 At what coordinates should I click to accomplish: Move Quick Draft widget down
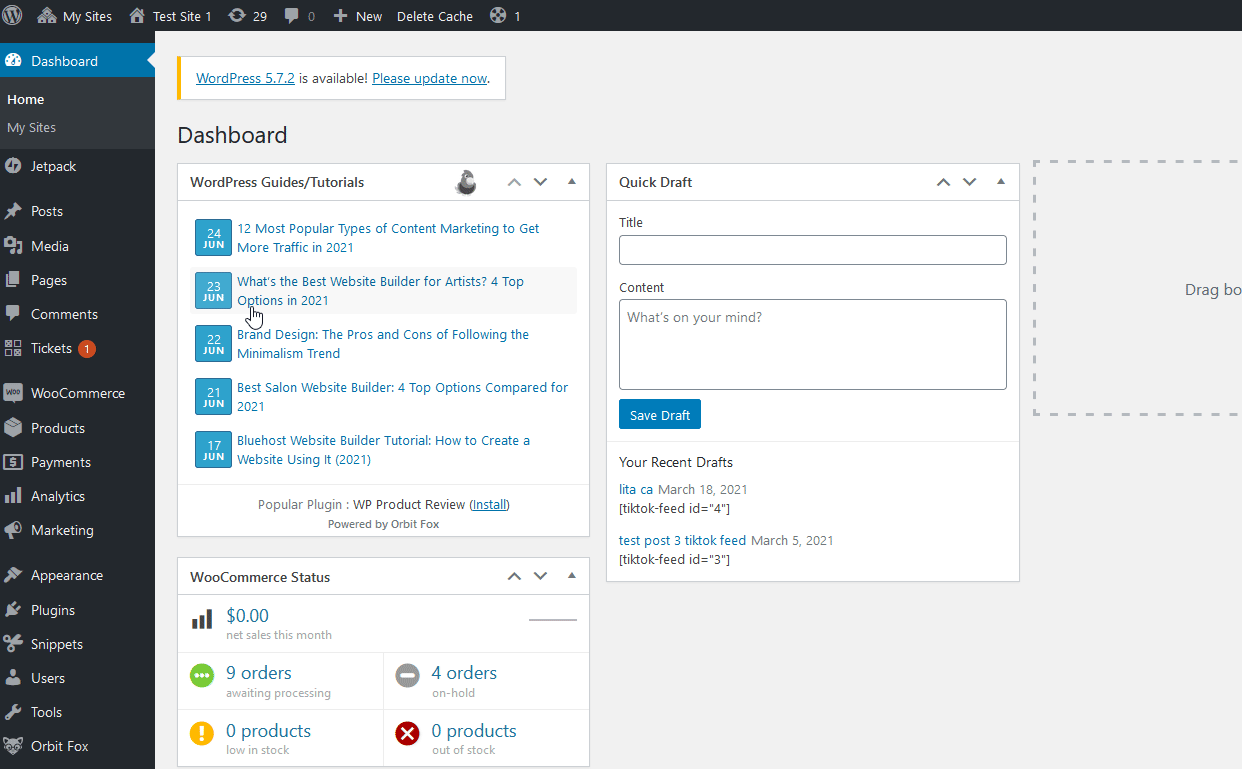click(x=969, y=182)
